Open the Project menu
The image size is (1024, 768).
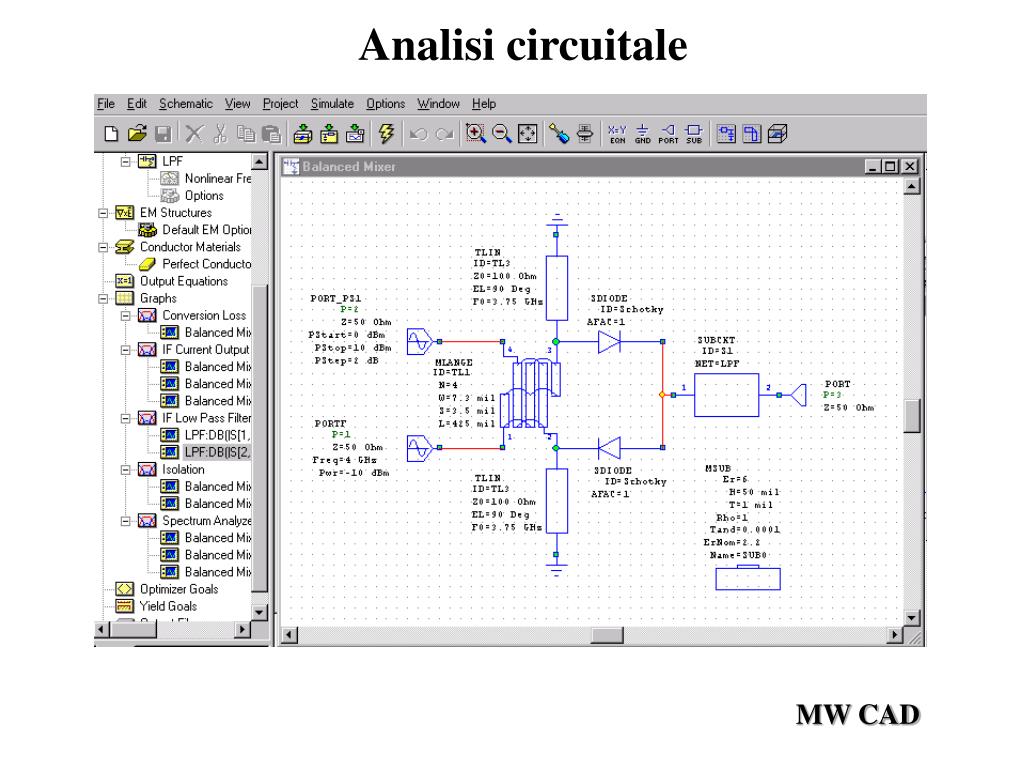pos(280,104)
